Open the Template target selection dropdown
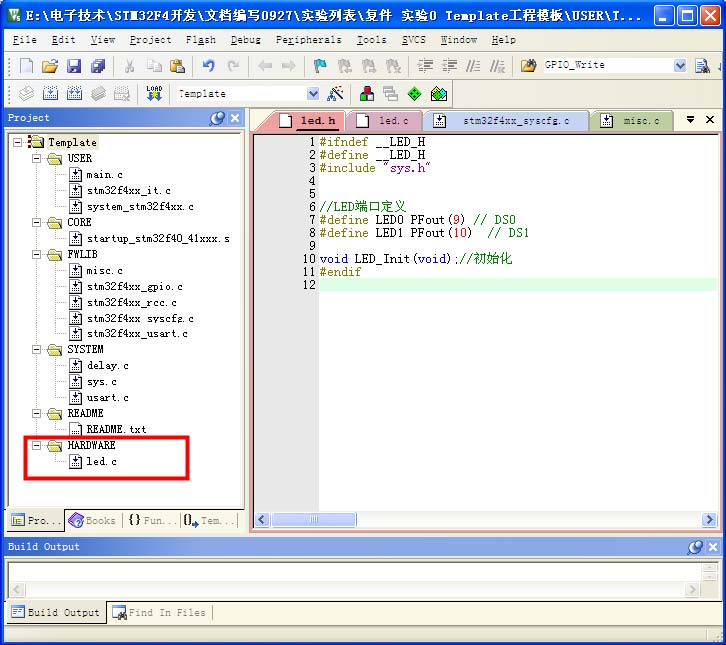Viewport: 726px width, 645px height. click(313, 94)
